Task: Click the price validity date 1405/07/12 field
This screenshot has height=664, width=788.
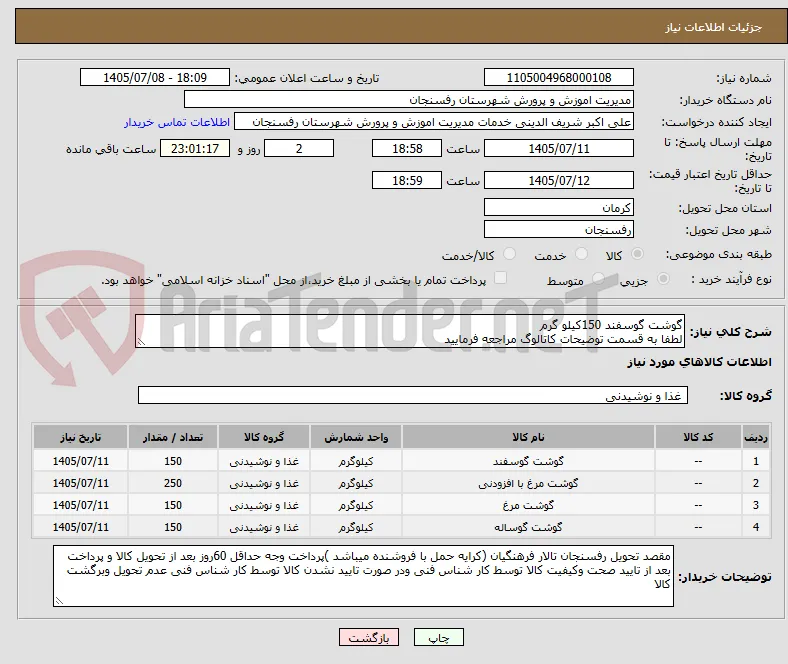Action: coord(559,180)
